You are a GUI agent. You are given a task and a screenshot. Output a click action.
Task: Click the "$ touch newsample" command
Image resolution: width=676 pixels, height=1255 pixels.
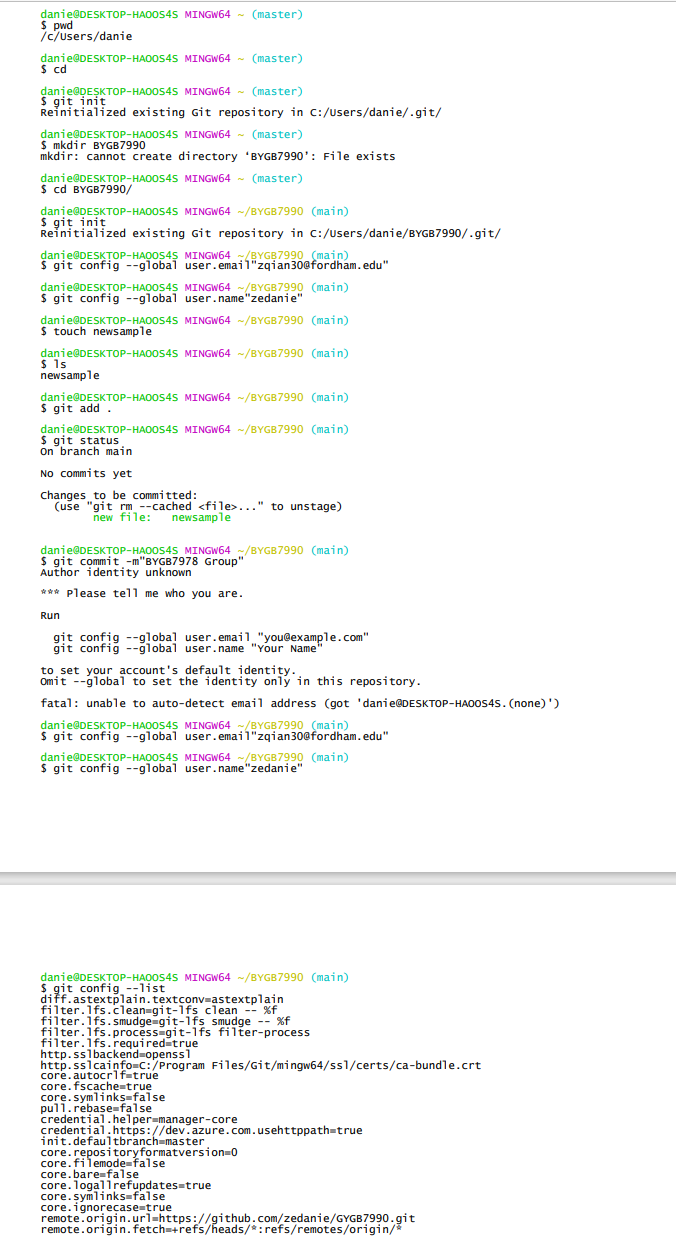click(x=96, y=331)
